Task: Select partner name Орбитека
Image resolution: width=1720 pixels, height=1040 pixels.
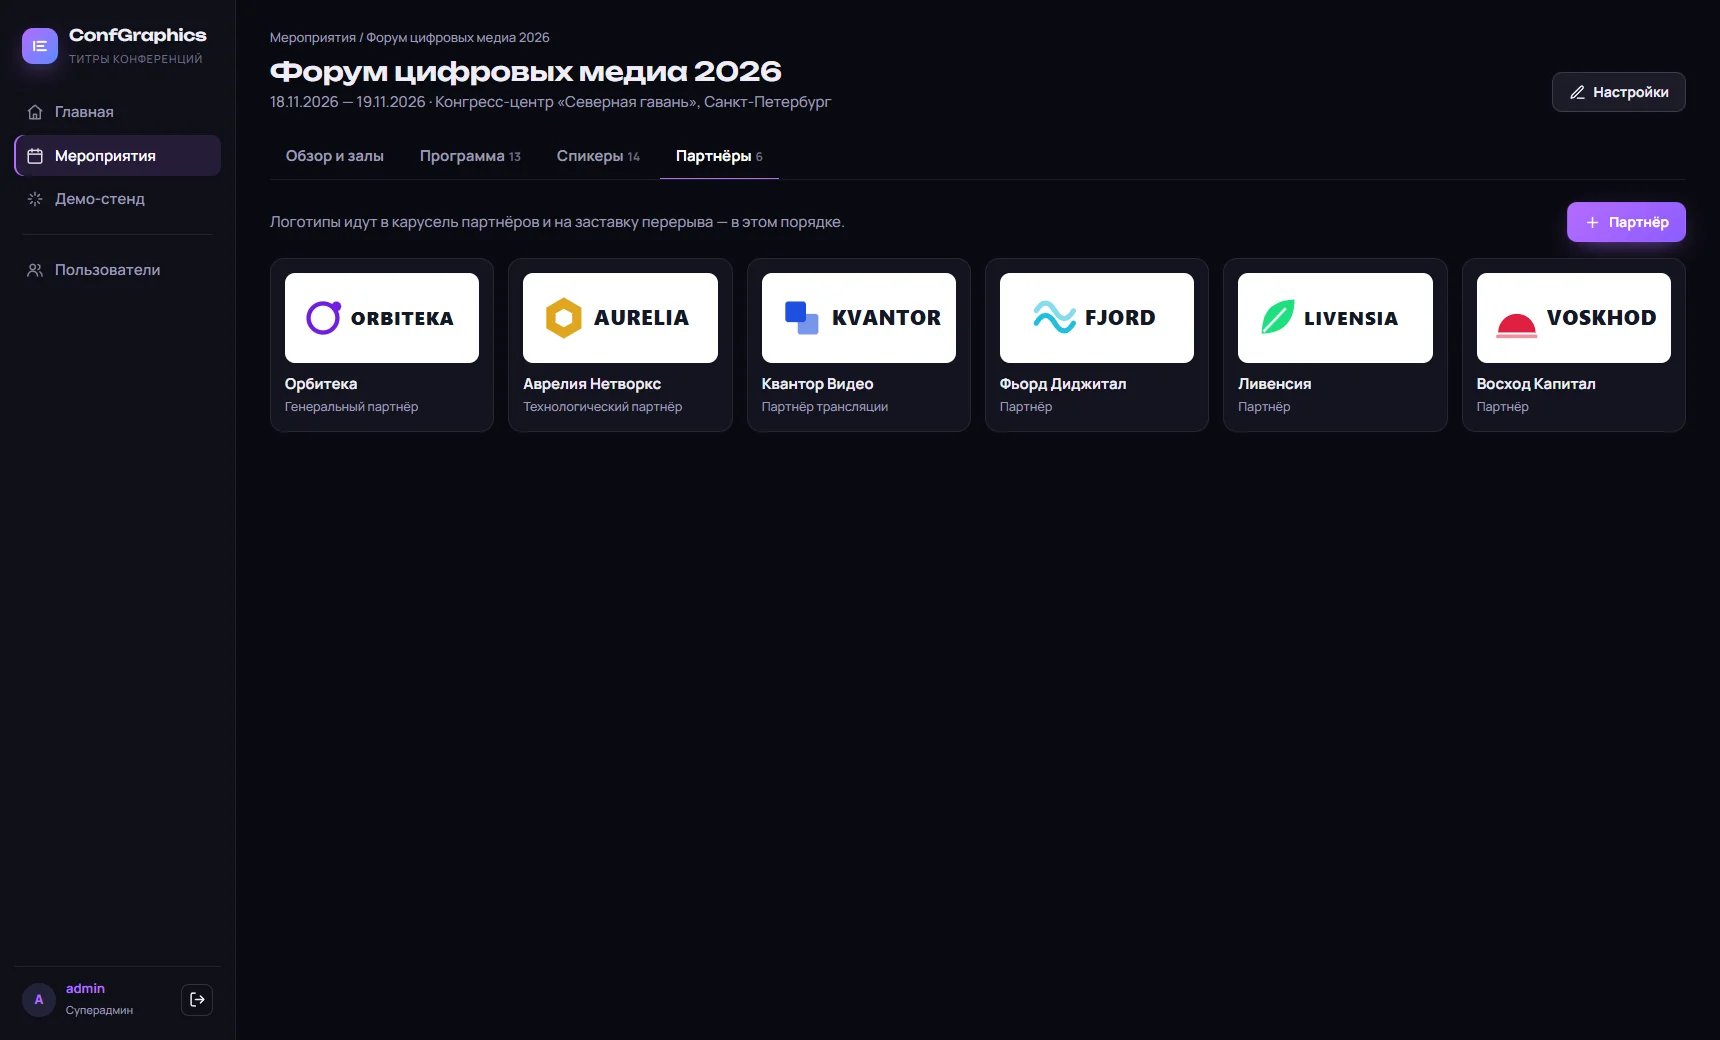Action: [x=321, y=384]
